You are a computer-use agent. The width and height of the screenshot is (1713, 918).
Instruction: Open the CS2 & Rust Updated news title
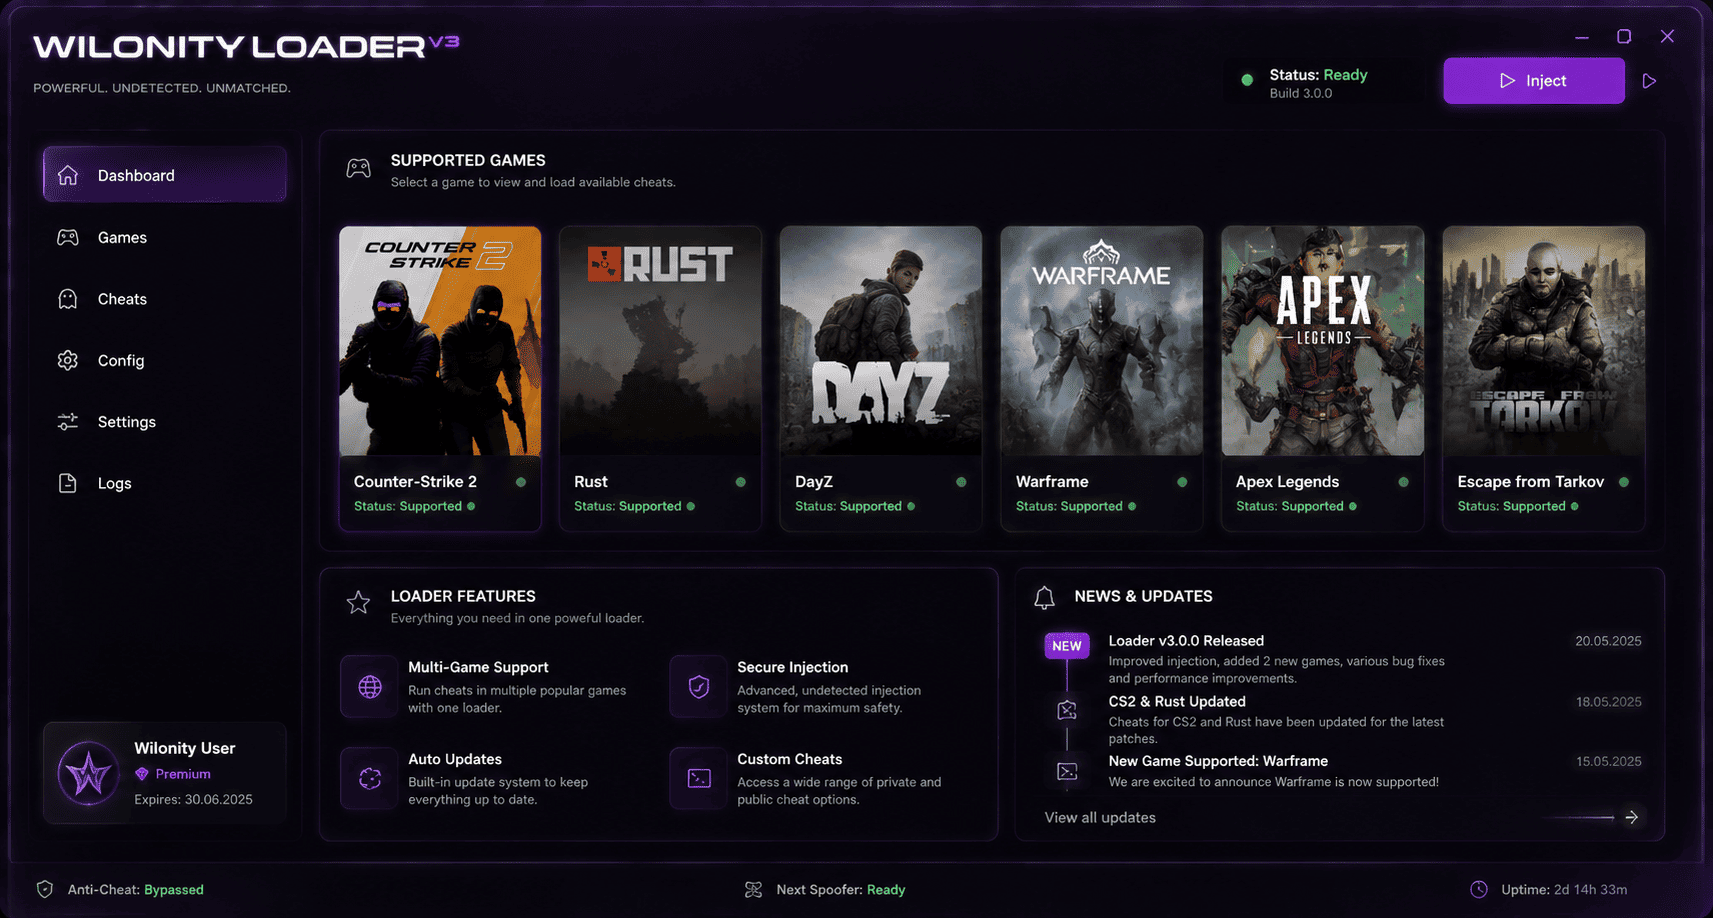click(x=1177, y=701)
